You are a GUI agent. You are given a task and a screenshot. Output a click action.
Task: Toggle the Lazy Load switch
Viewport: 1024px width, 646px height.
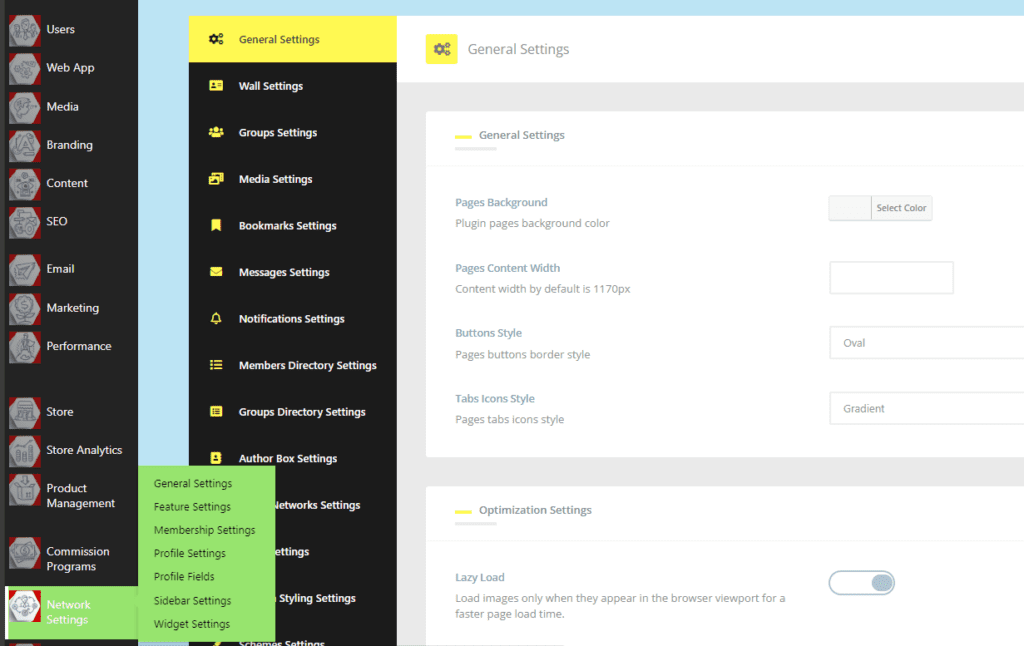[x=861, y=583]
